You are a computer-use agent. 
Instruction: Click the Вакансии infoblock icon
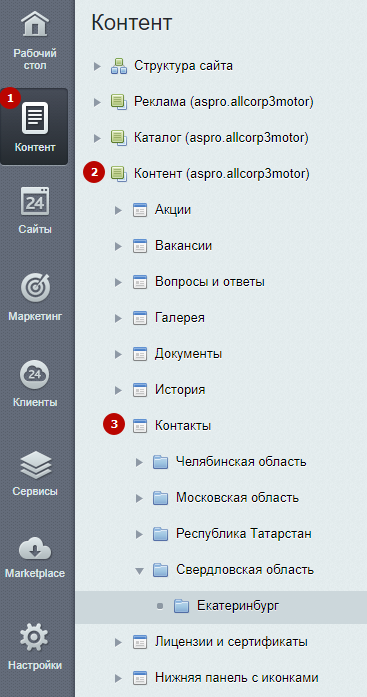pyautogui.click(x=140, y=246)
